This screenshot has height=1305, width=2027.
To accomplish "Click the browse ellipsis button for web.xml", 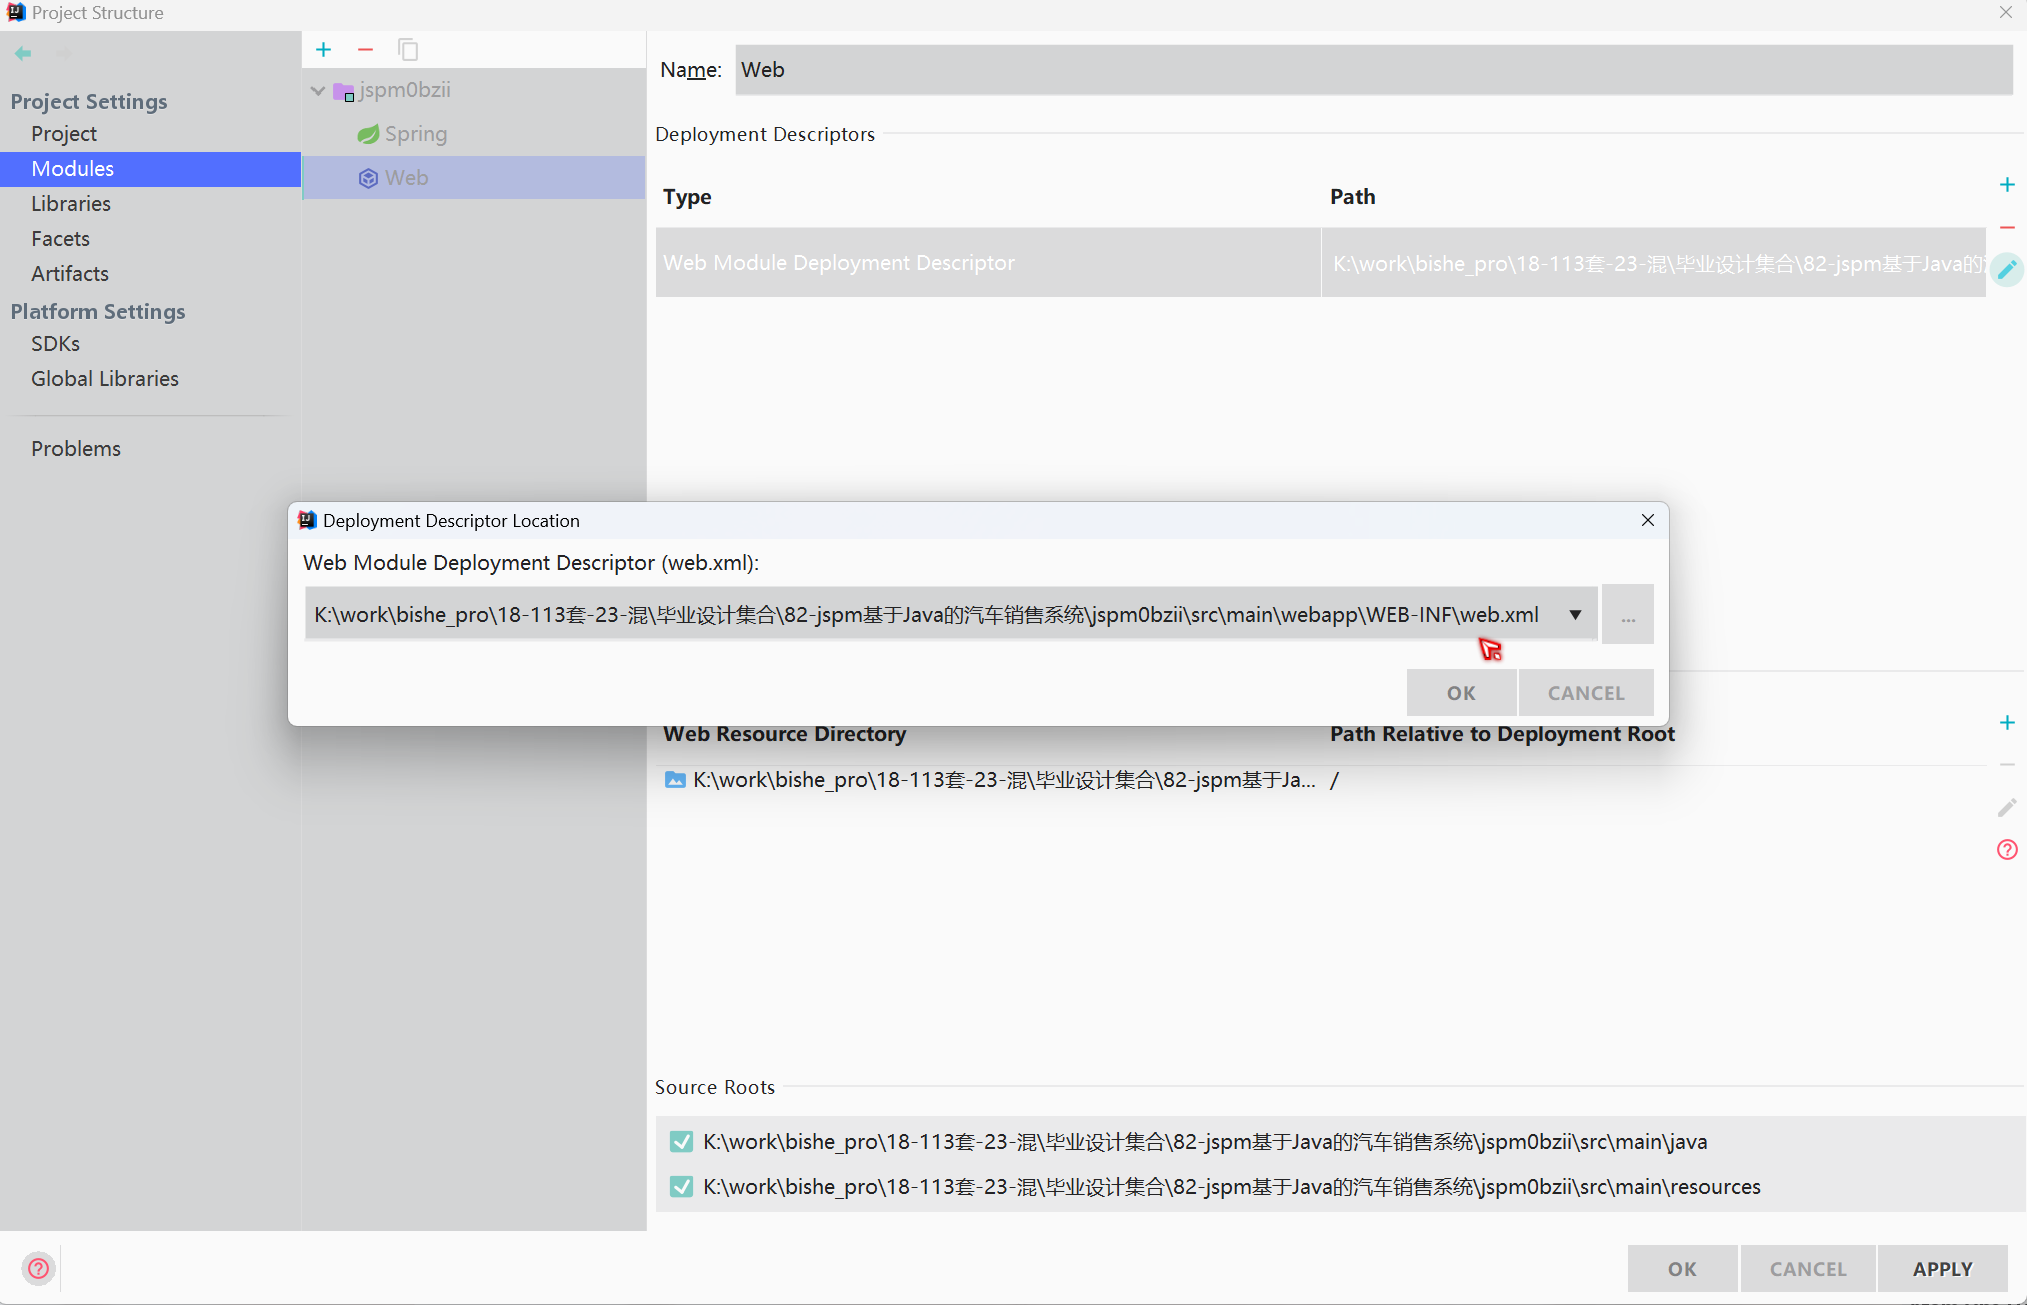I will point(1627,615).
